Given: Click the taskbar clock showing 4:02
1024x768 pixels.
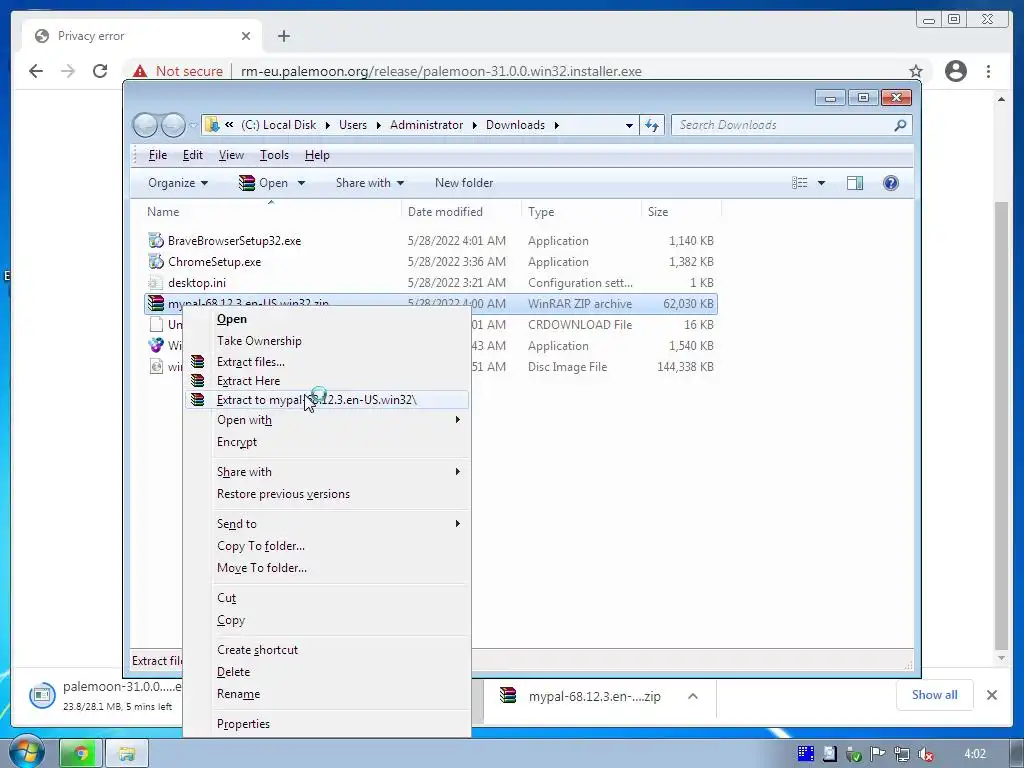Looking at the screenshot, I should pyautogui.click(x=974, y=754).
